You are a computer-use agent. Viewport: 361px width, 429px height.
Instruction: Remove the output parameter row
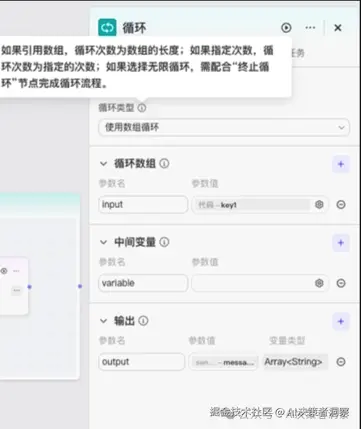(x=341, y=362)
